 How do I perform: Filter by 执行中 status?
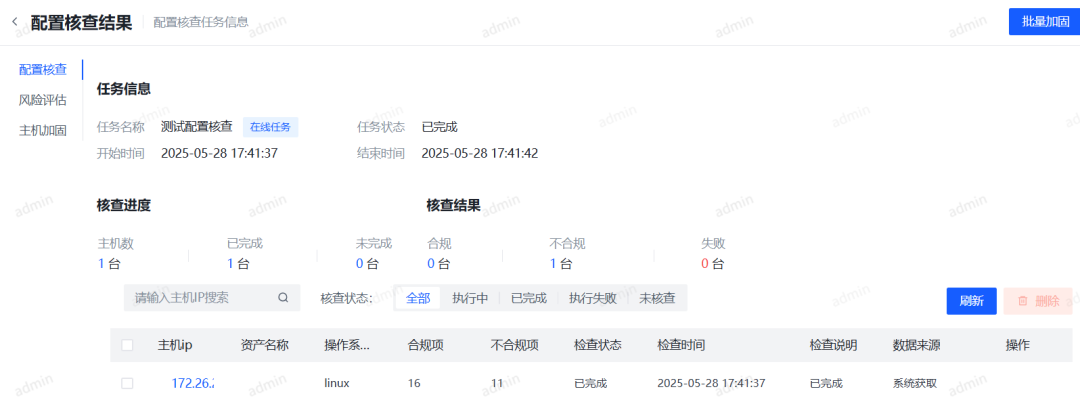(x=470, y=298)
